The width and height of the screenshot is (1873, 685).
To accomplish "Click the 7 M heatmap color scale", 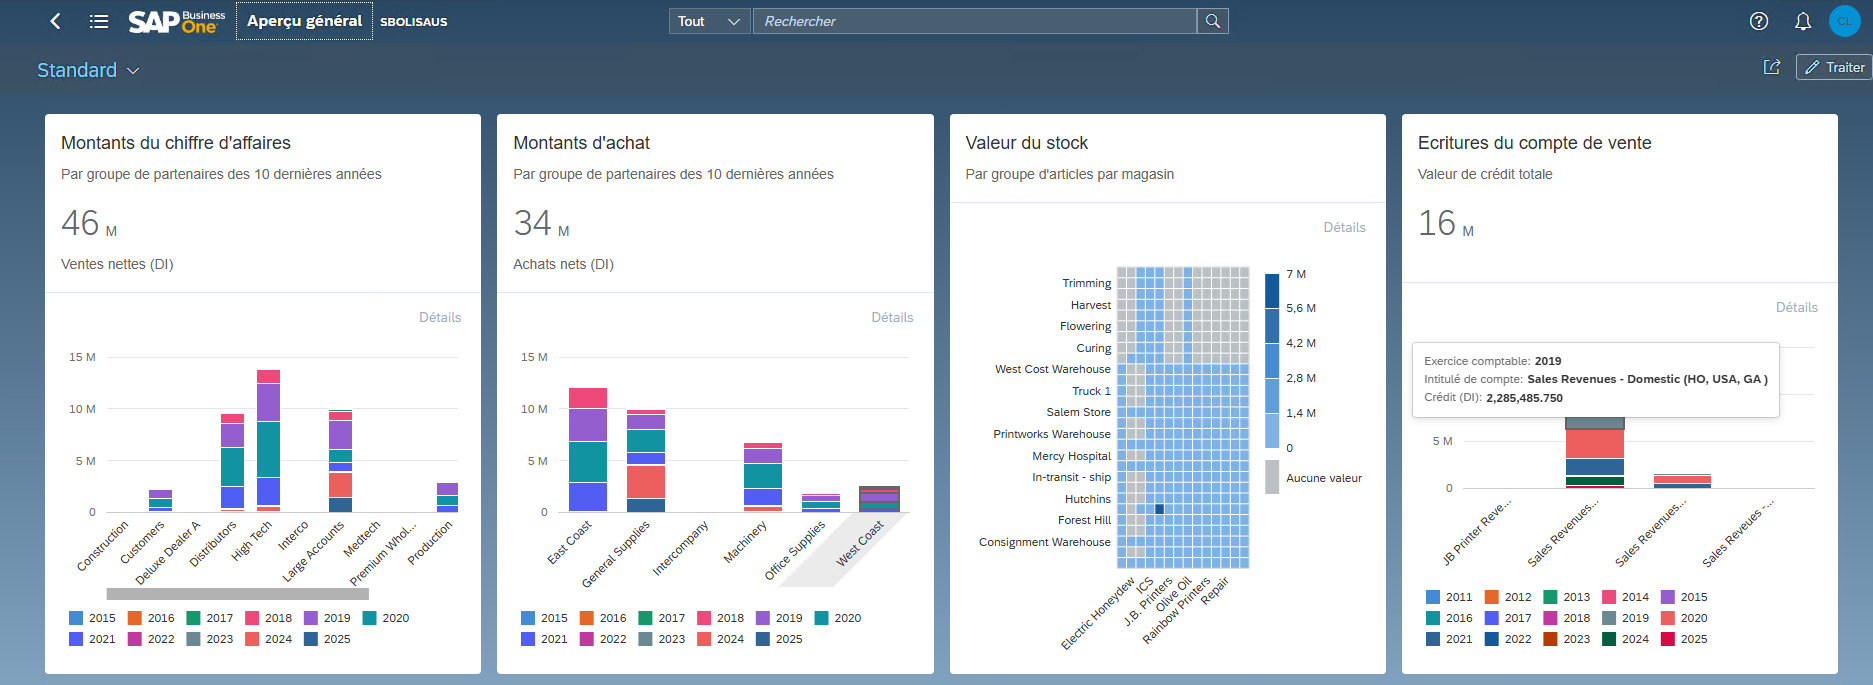I will pos(1272,290).
